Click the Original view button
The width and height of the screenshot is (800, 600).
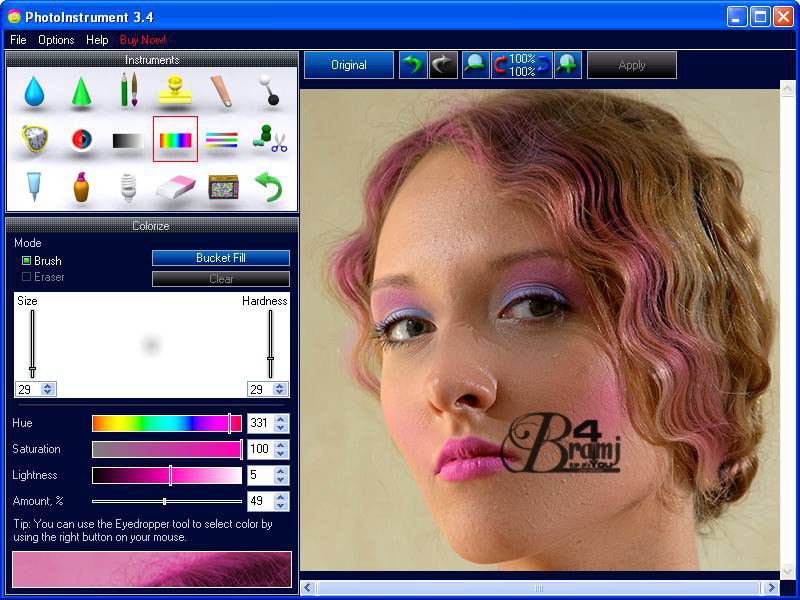[x=349, y=65]
